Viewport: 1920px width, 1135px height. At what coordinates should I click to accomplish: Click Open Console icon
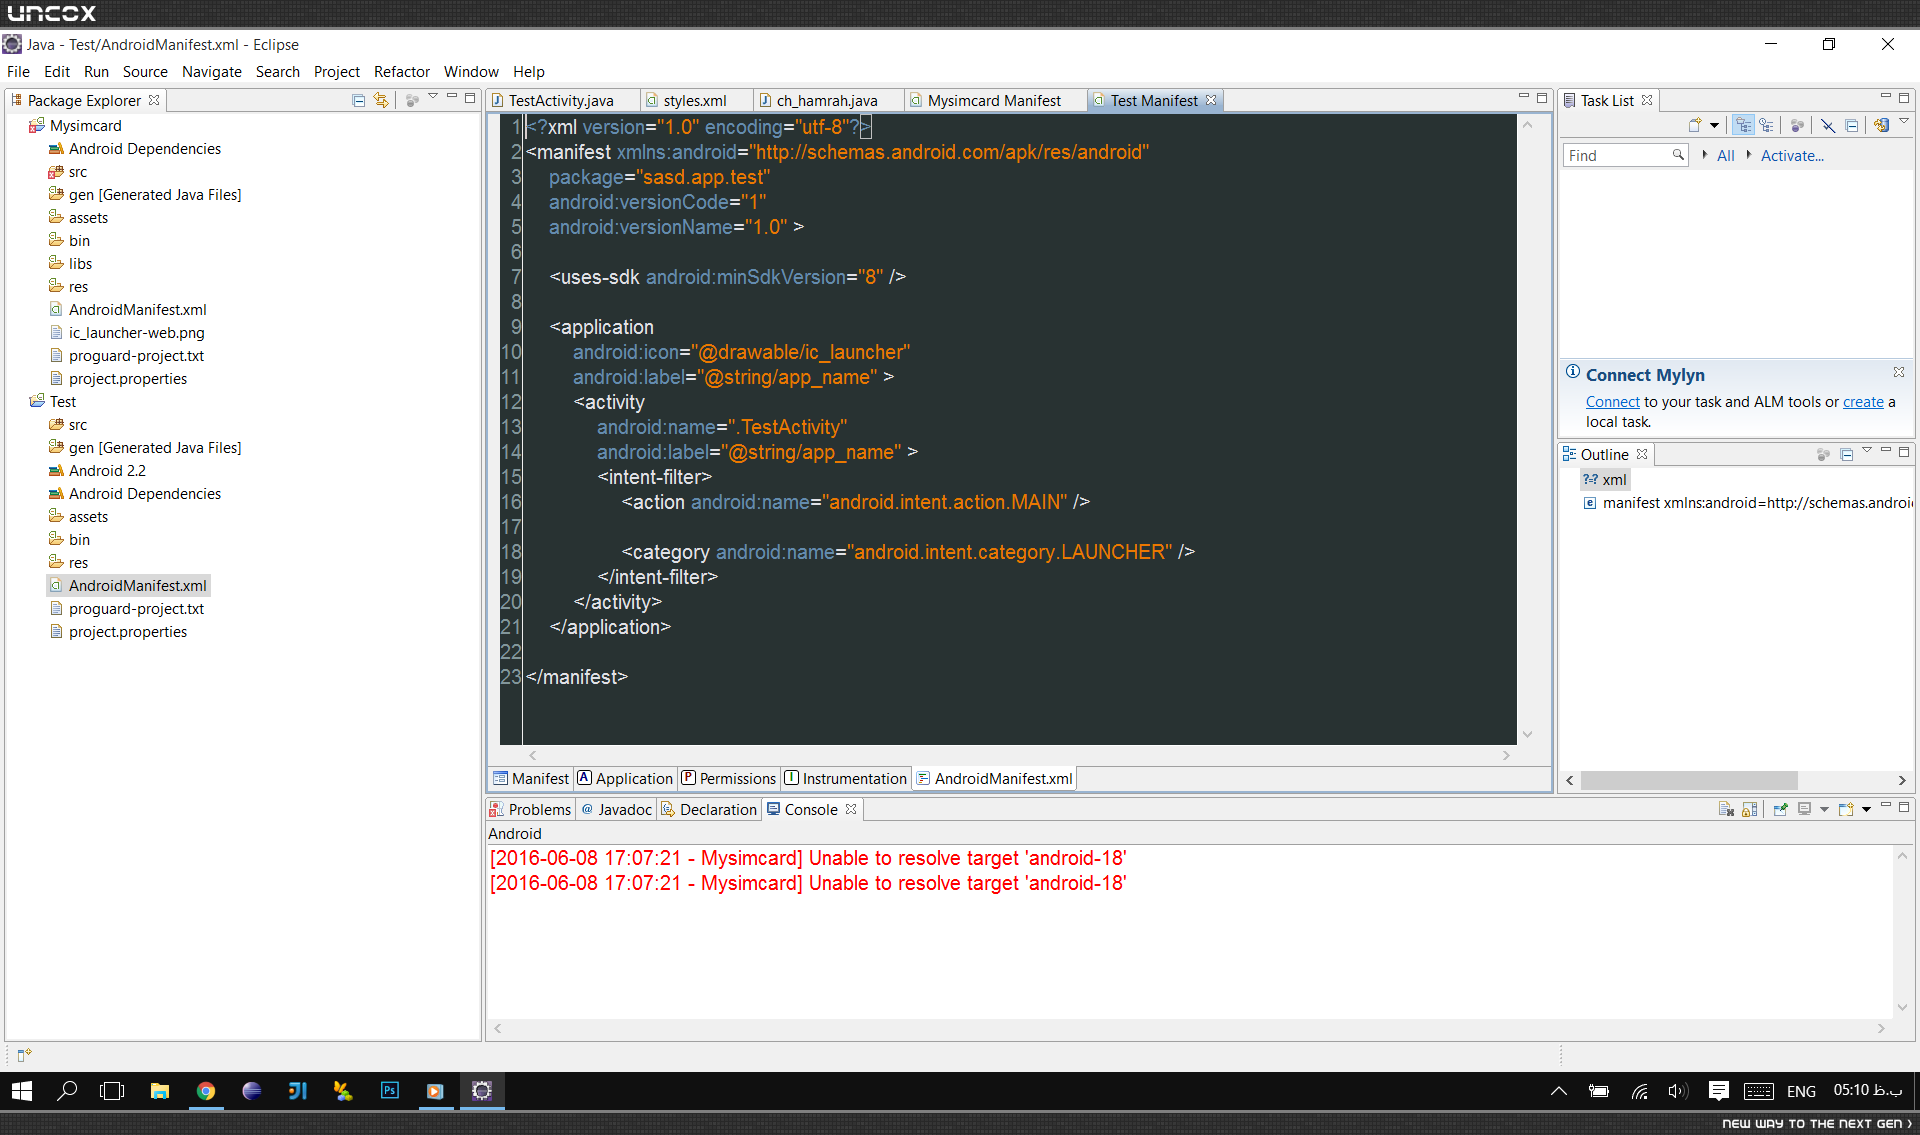[1846, 809]
